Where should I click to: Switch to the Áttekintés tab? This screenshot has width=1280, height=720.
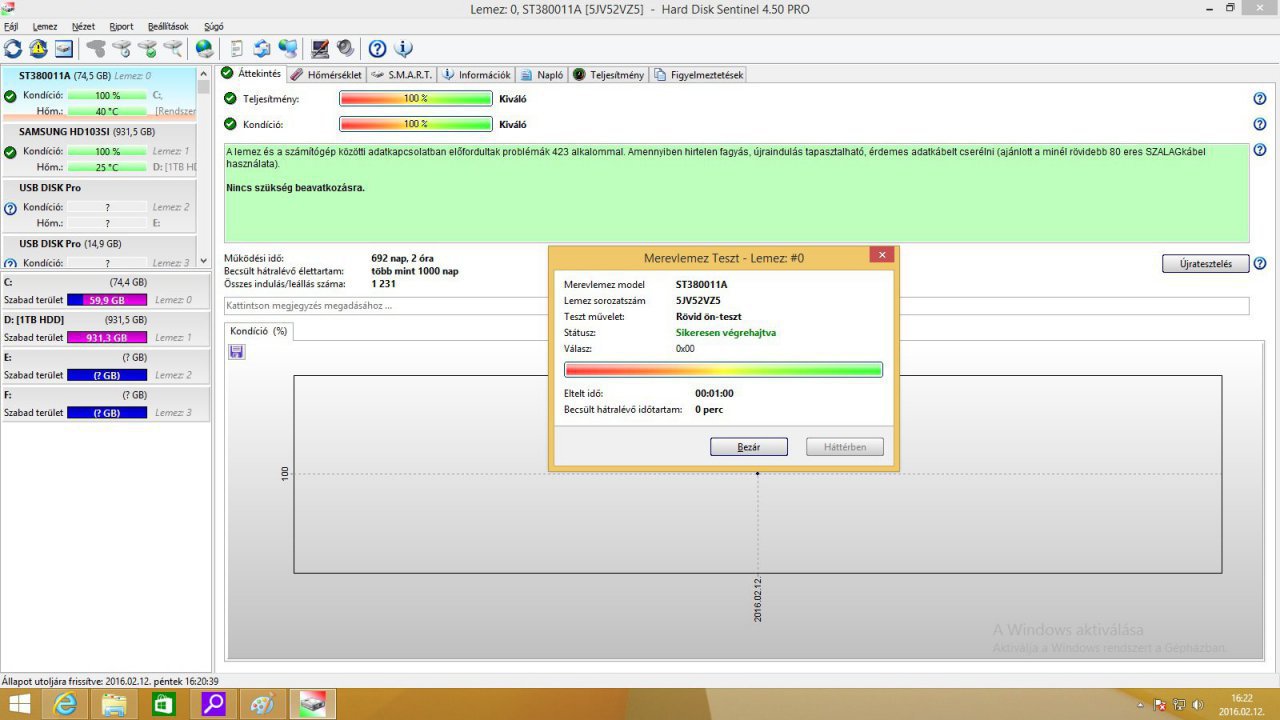[x=252, y=74]
